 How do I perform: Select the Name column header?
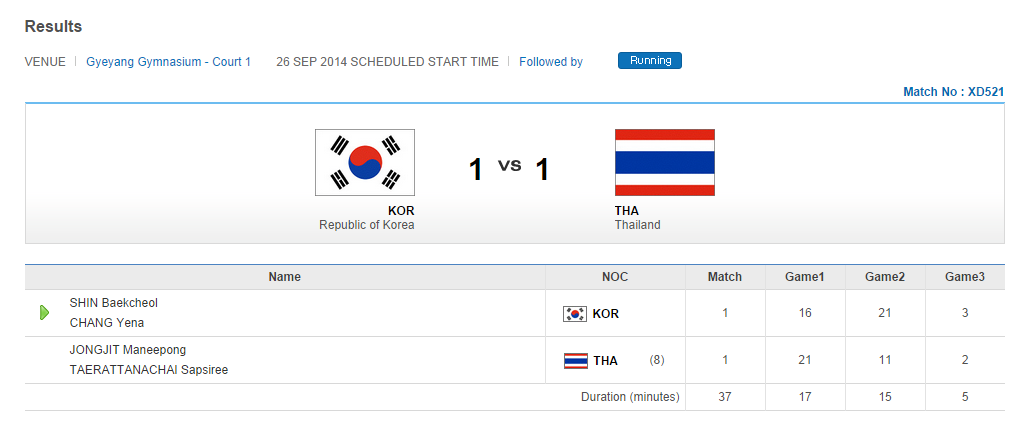284,277
